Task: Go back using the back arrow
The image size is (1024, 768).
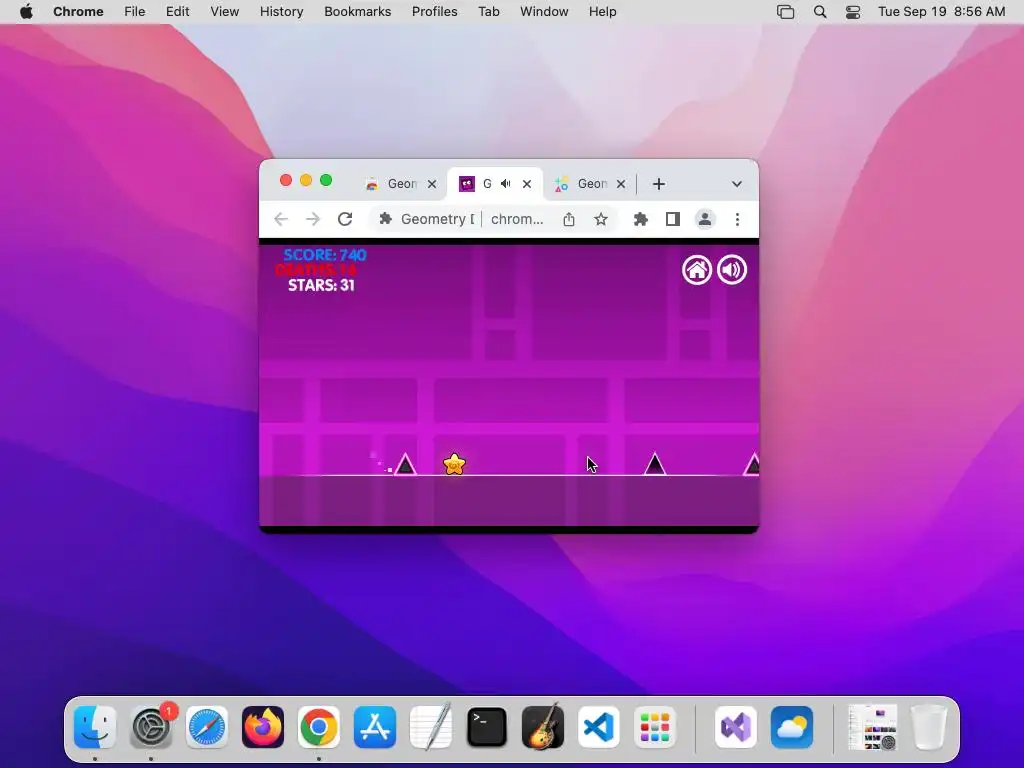Action: pos(281,219)
